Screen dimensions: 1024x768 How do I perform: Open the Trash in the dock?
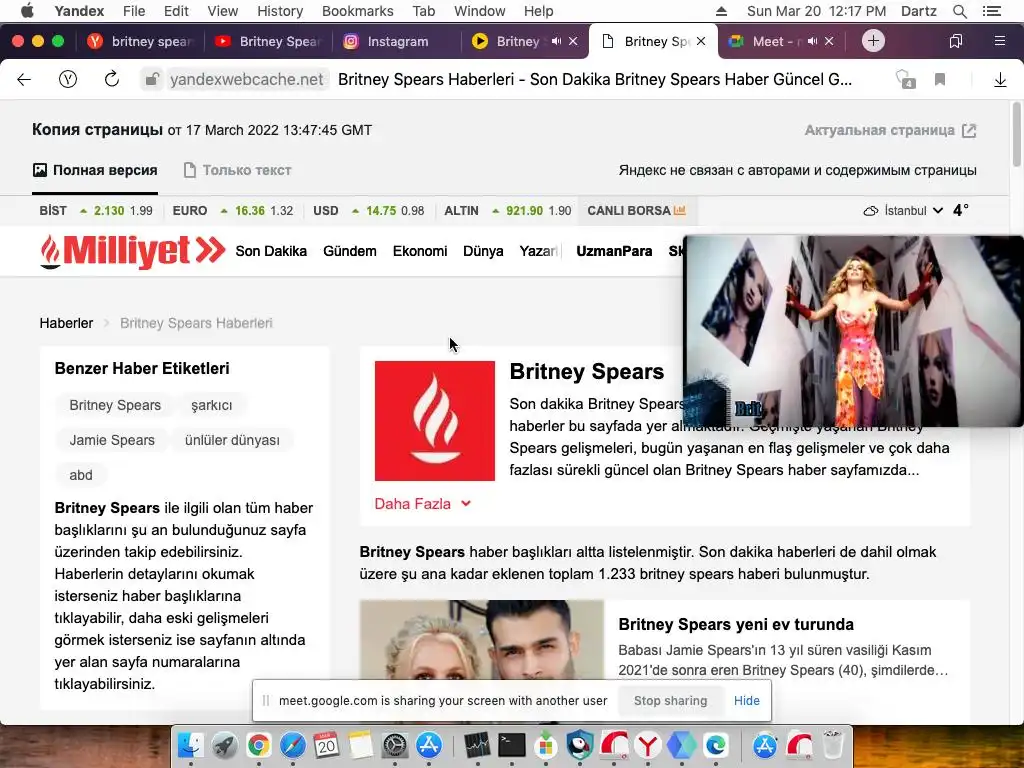pyautogui.click(x=833, y=745)
